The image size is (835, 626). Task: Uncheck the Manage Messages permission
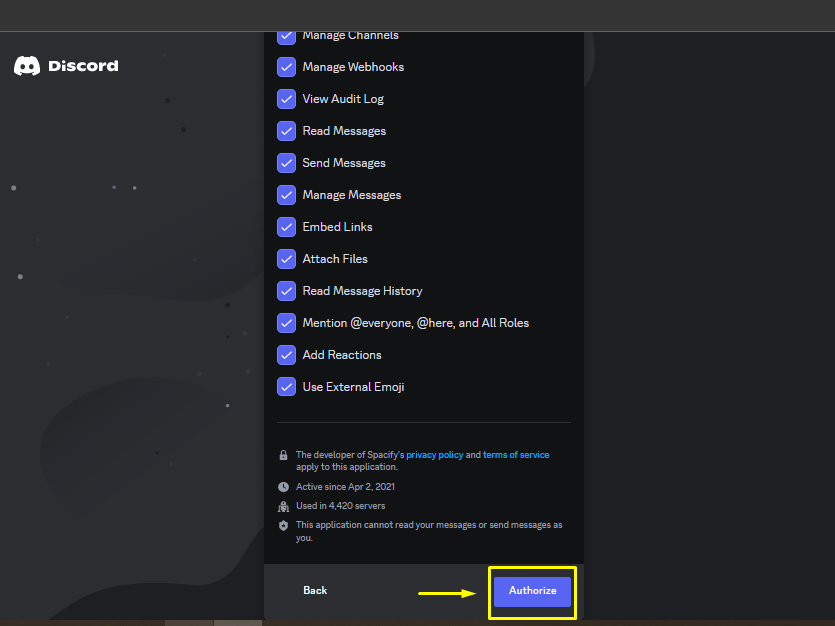(286, 195)
